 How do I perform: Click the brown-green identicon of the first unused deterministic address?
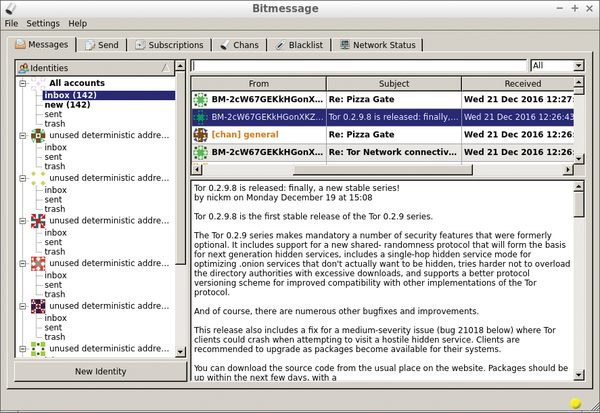click(38, 135)
